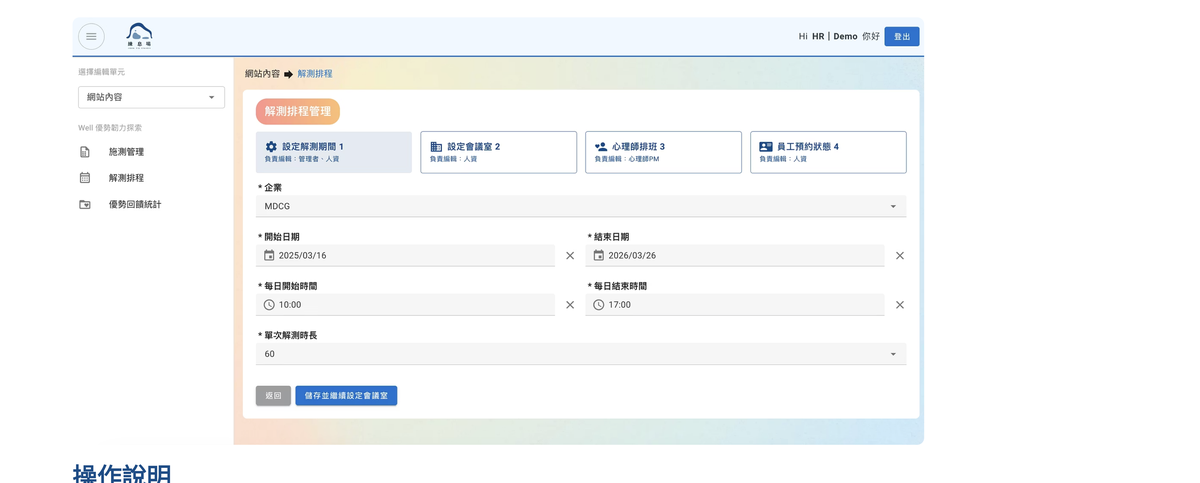Click the 解測排程管理 heading badge
This screenshot has height=483, width=1200.
tap(298, 111)
